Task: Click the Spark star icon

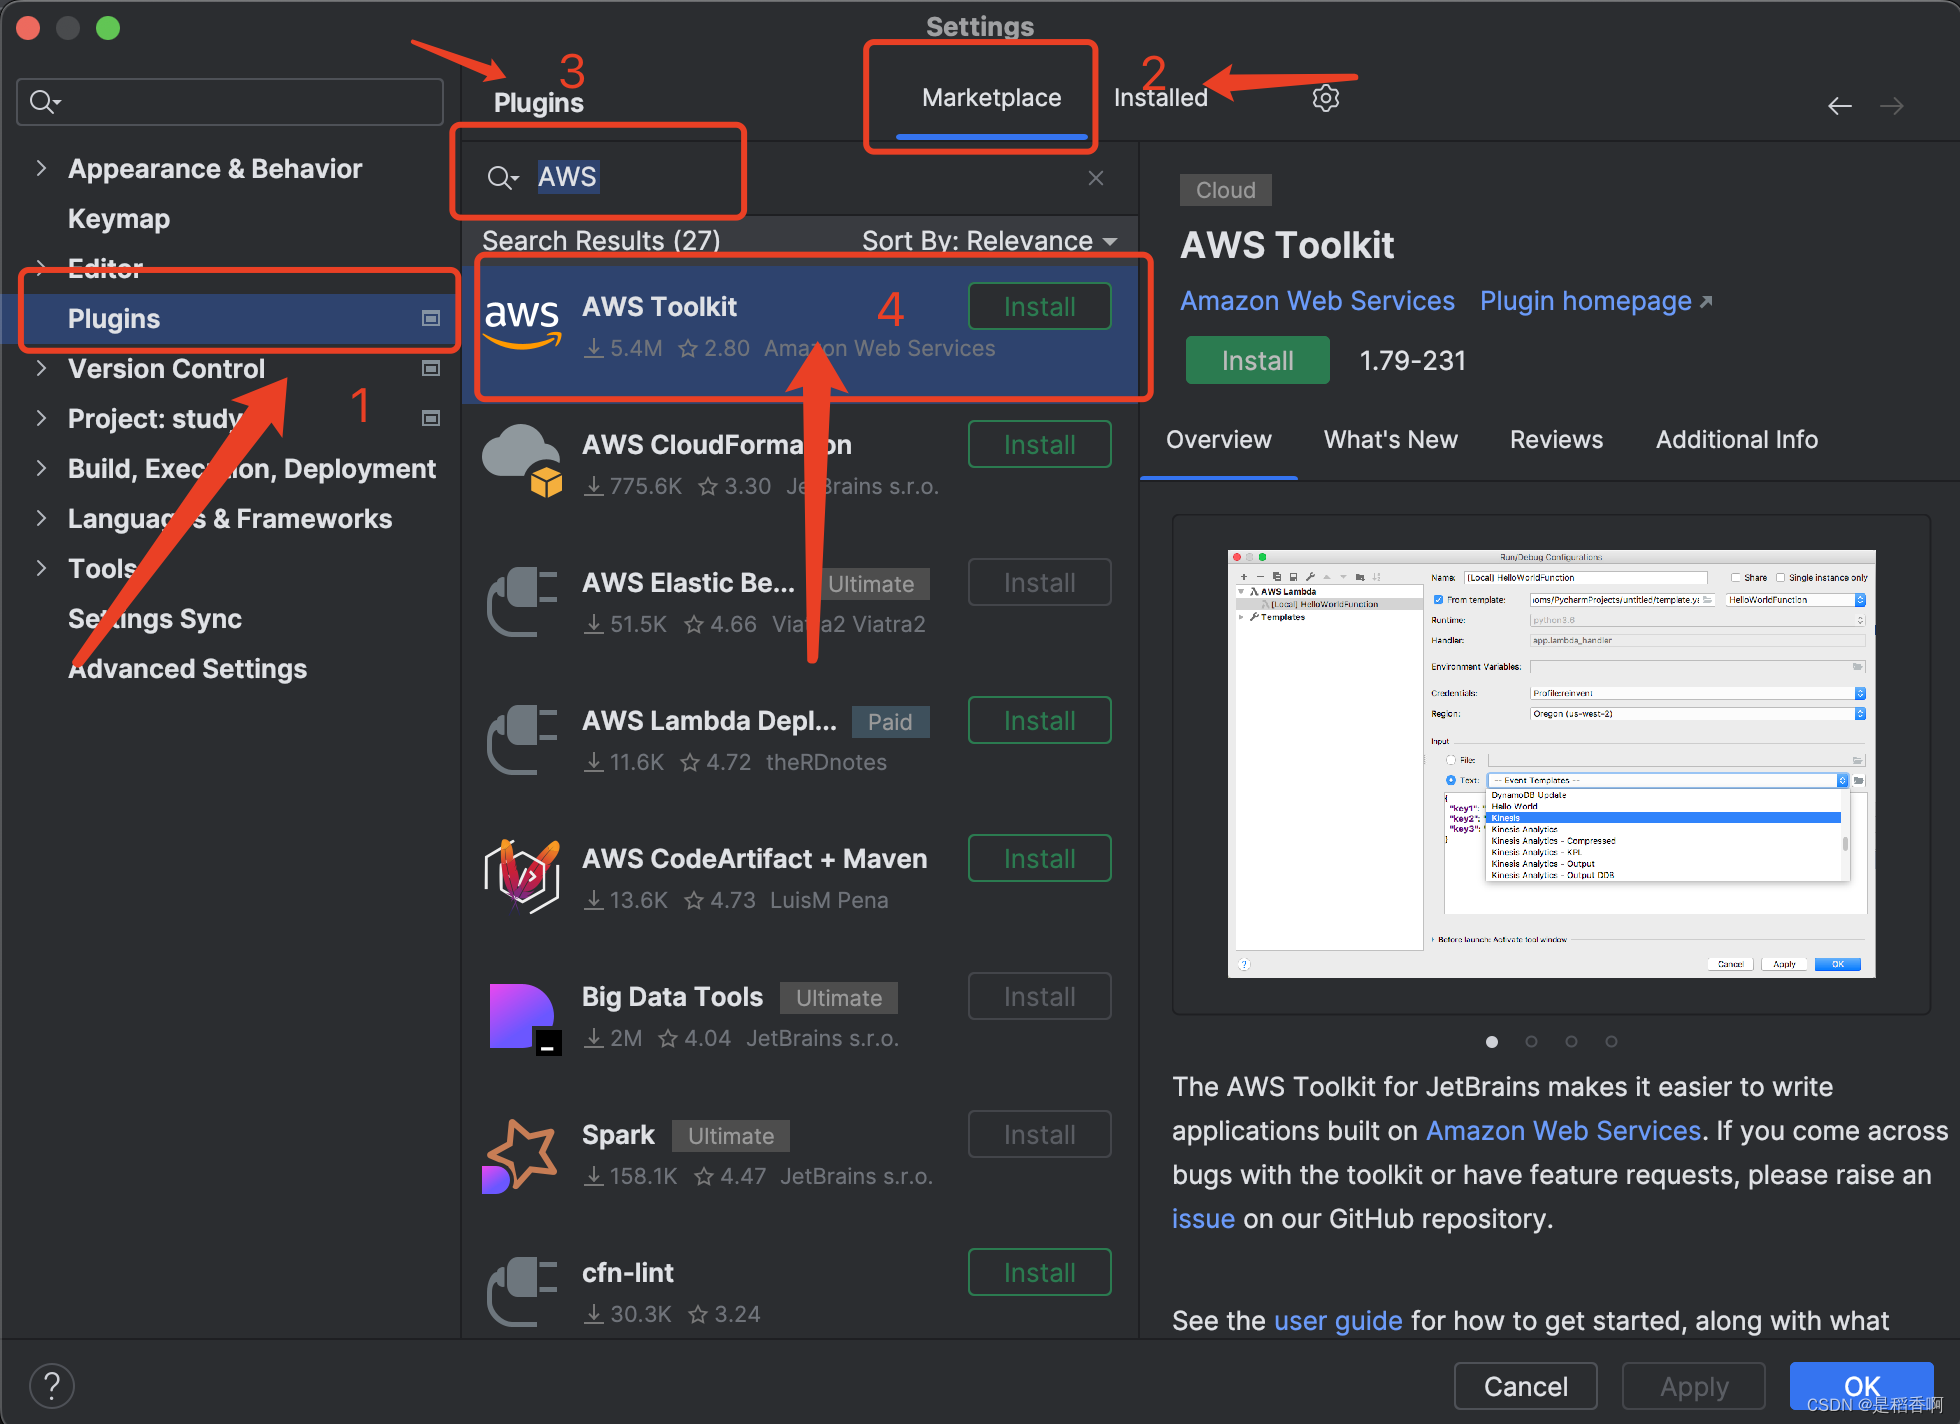Action: pos(520,1156)
